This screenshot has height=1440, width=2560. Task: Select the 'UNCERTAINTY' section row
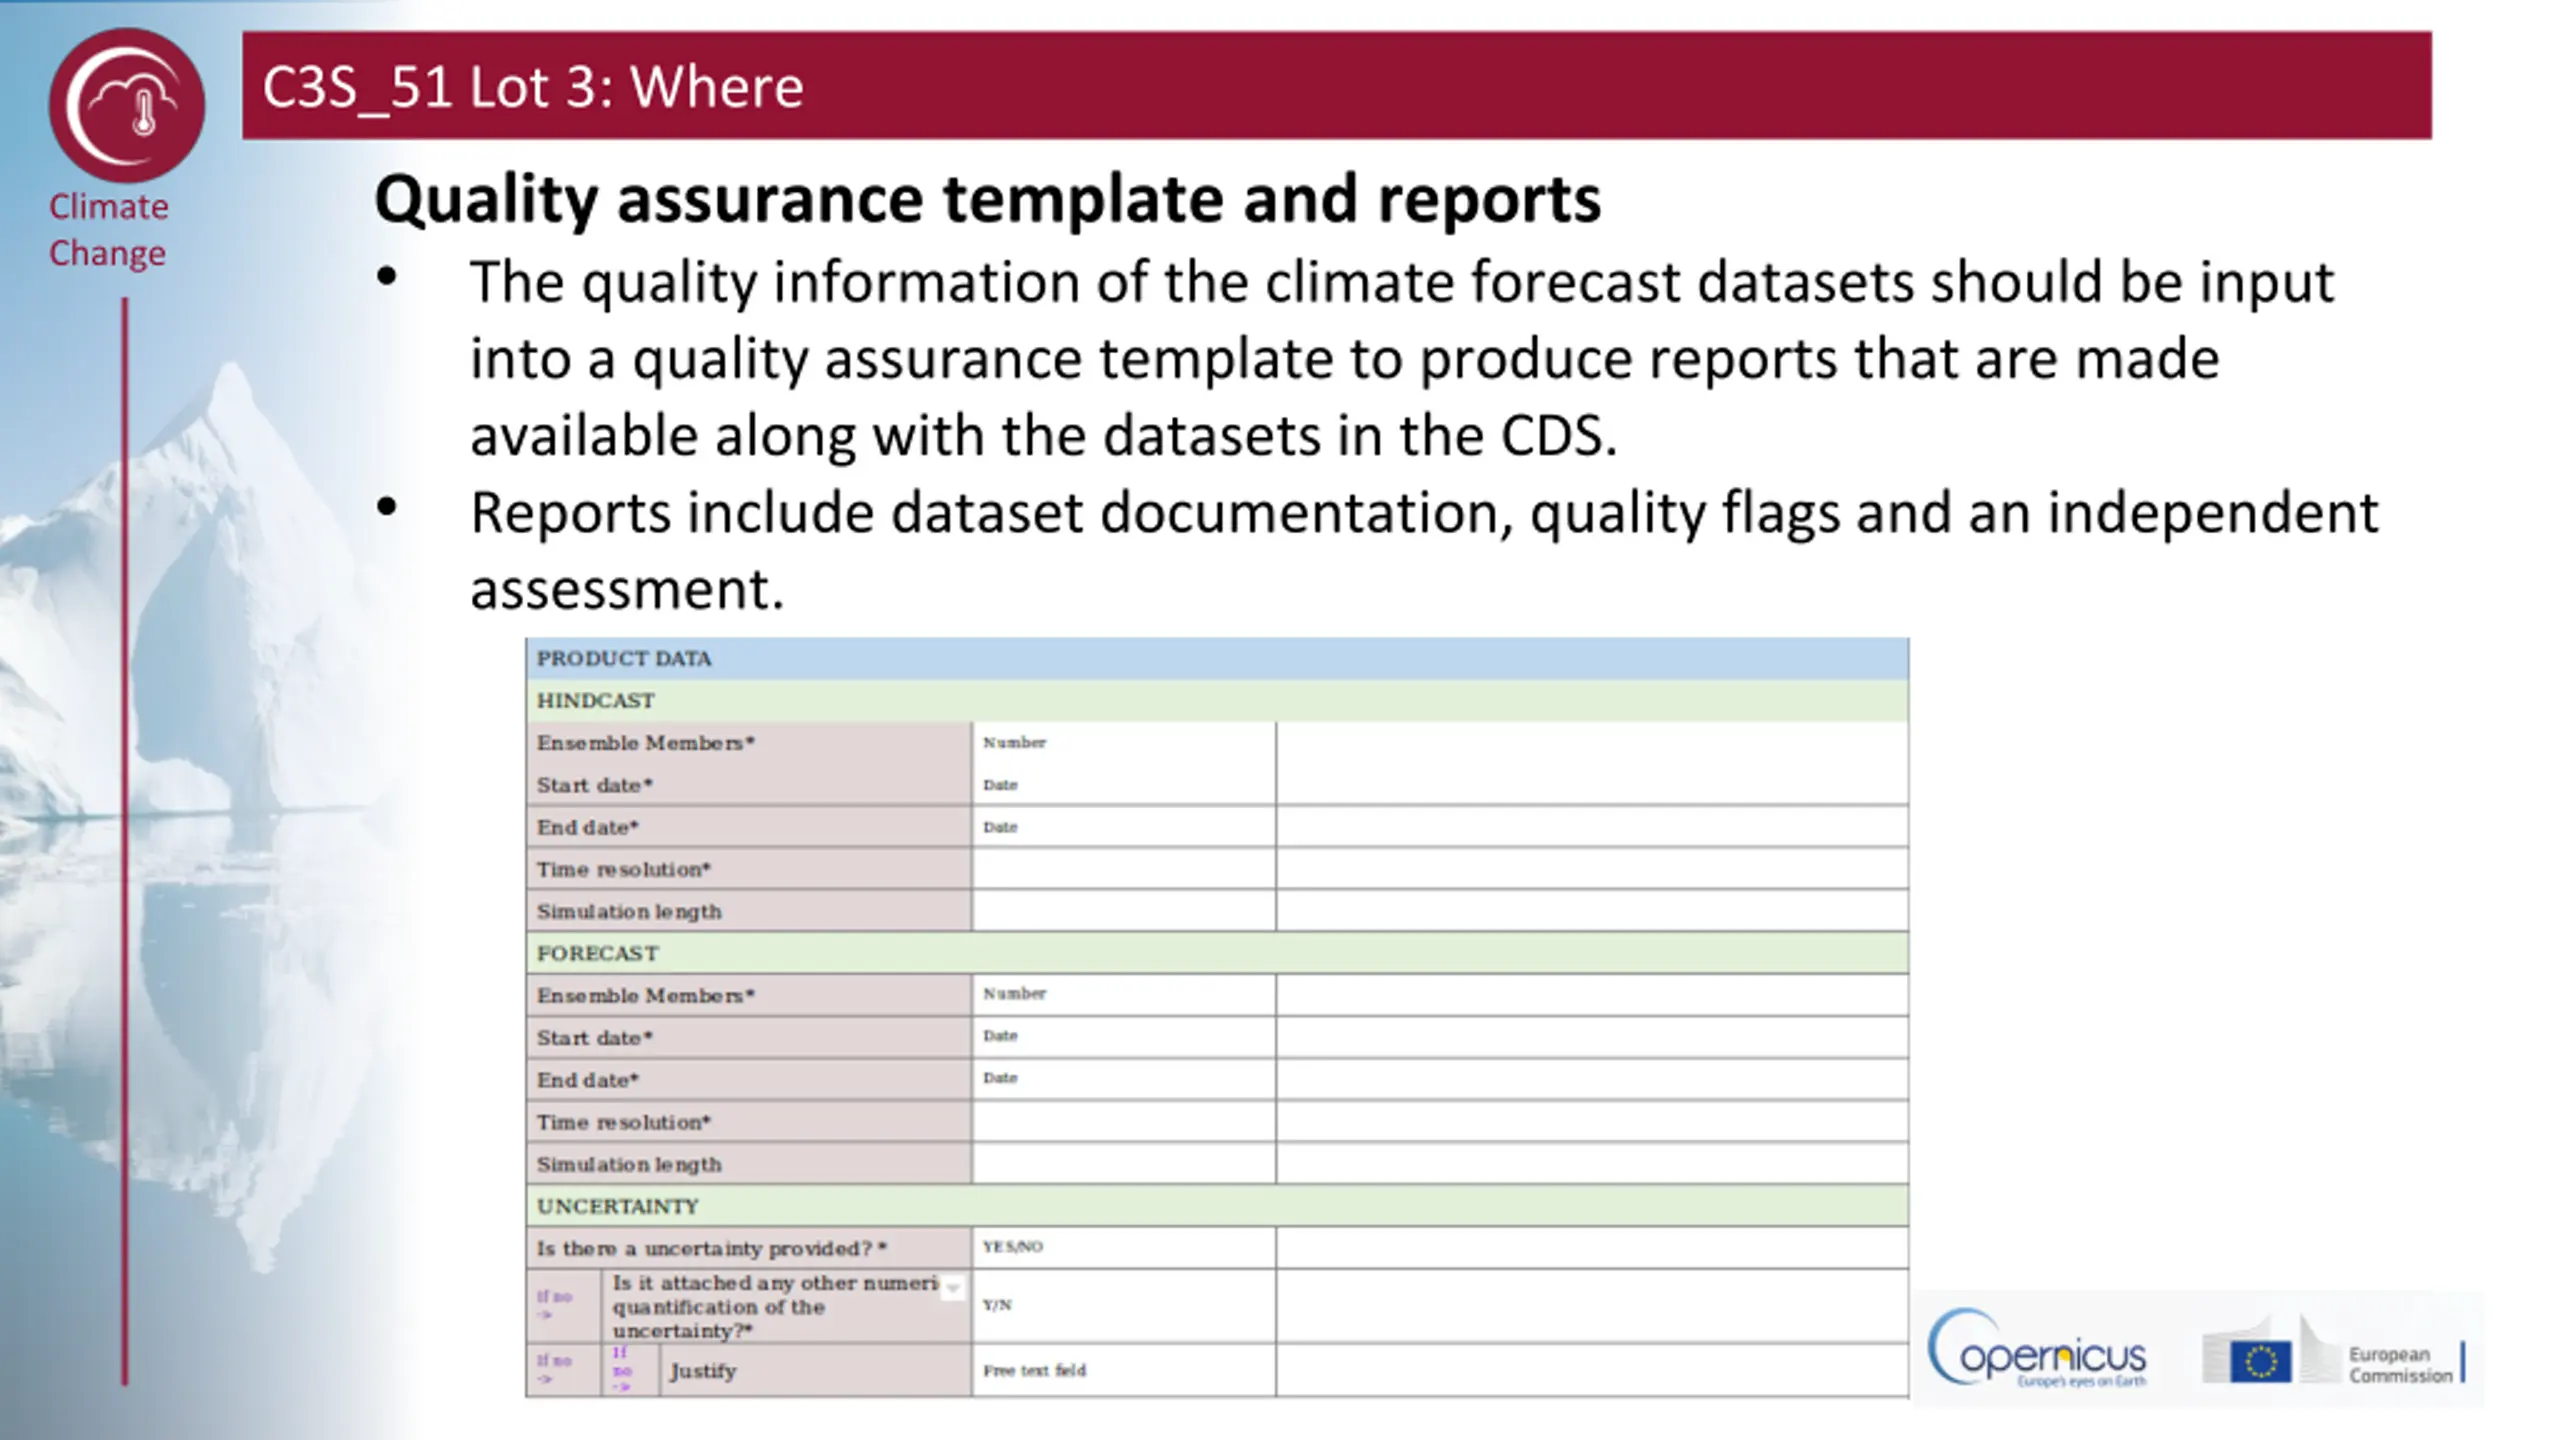[1217, 1206]
